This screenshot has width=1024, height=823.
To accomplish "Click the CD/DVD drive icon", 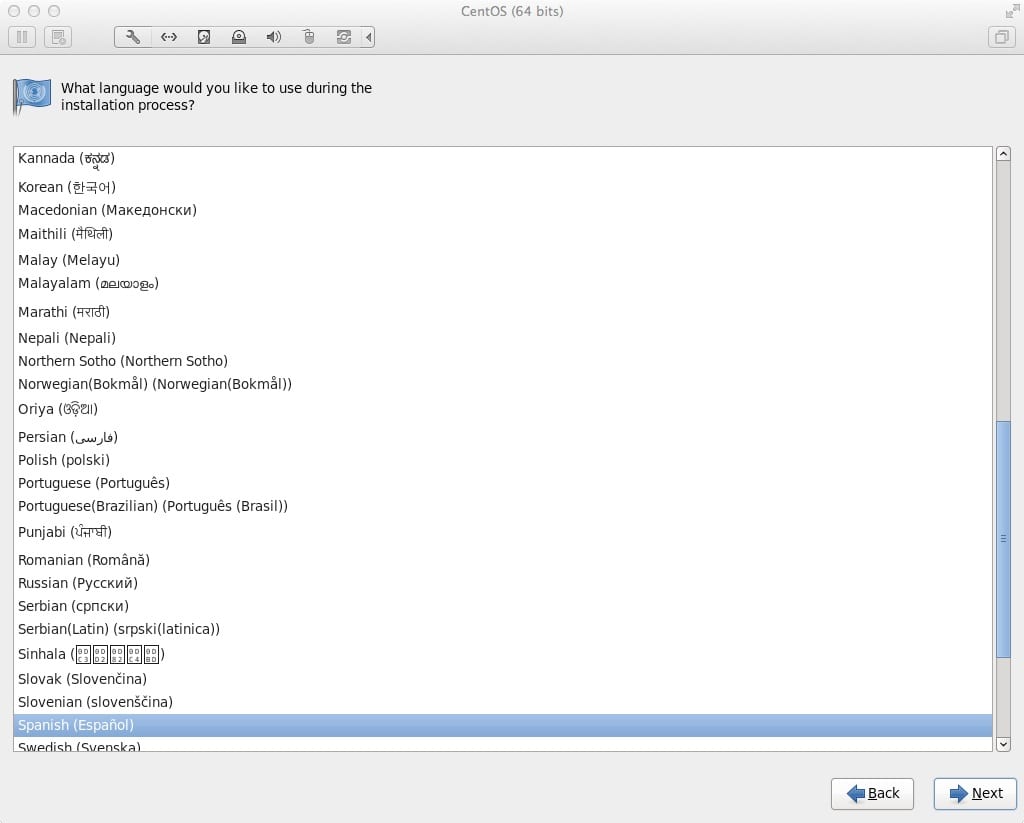I will coord(238,37).
